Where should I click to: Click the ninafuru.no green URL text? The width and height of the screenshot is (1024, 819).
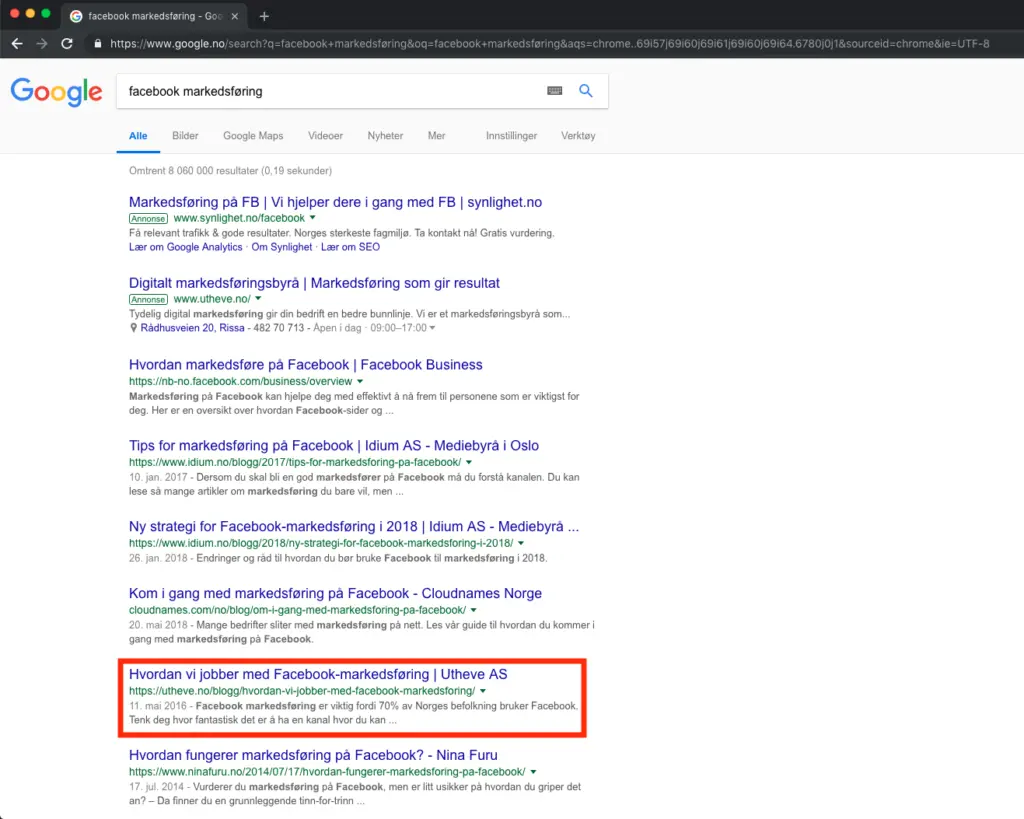coord(327,772)
